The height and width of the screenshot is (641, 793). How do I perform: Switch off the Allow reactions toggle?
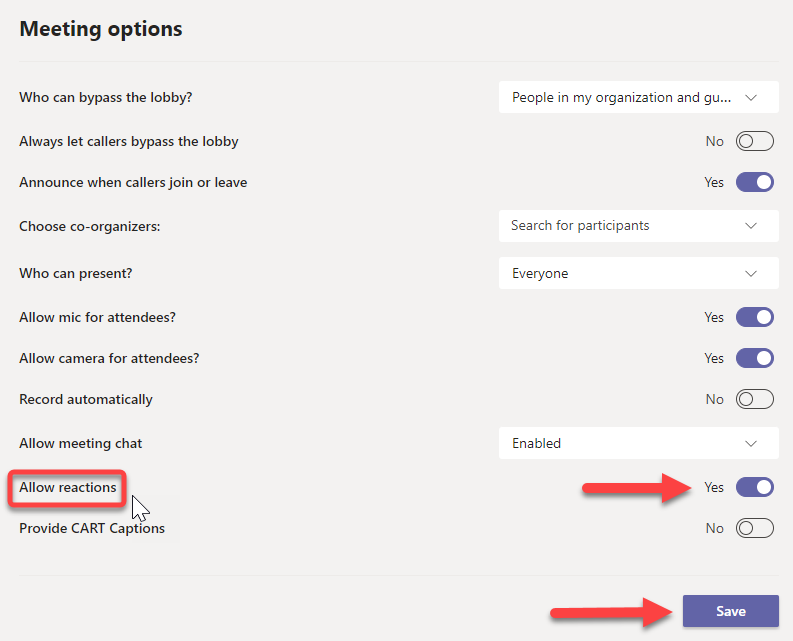pyautogui.click(x=754, y=487)
